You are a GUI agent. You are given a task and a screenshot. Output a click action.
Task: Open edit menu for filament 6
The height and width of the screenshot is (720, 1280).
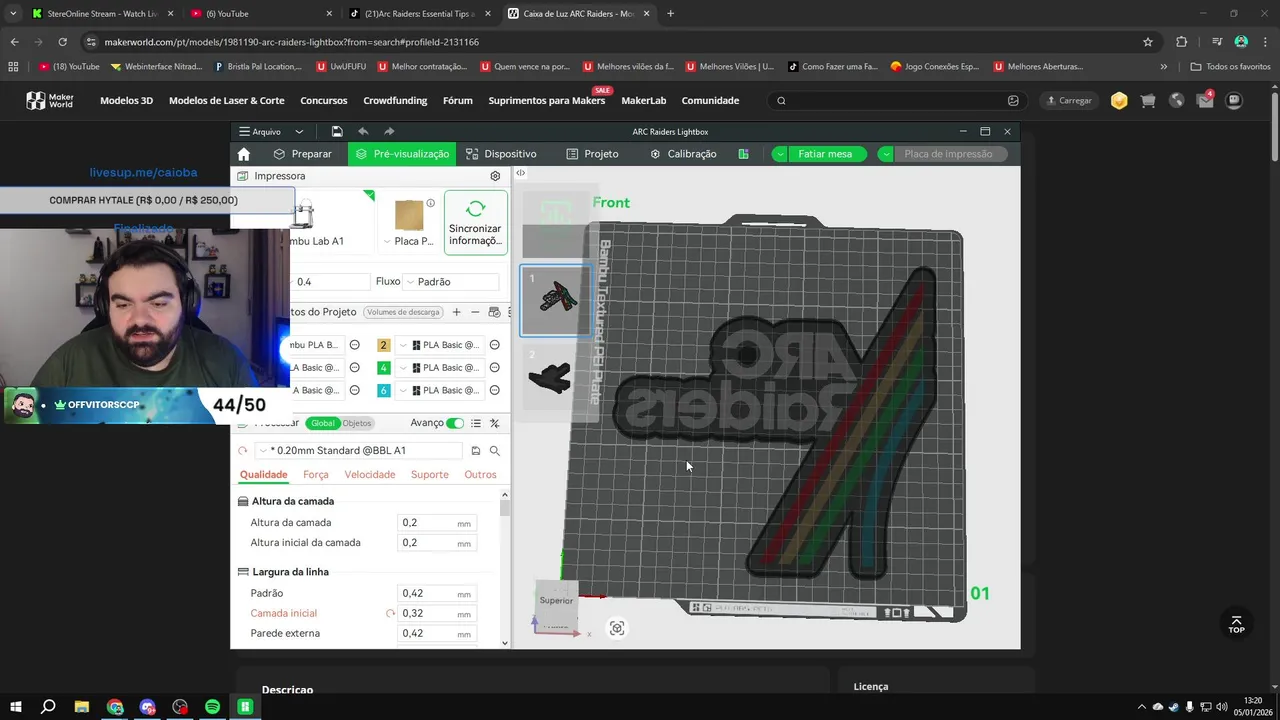494,390
